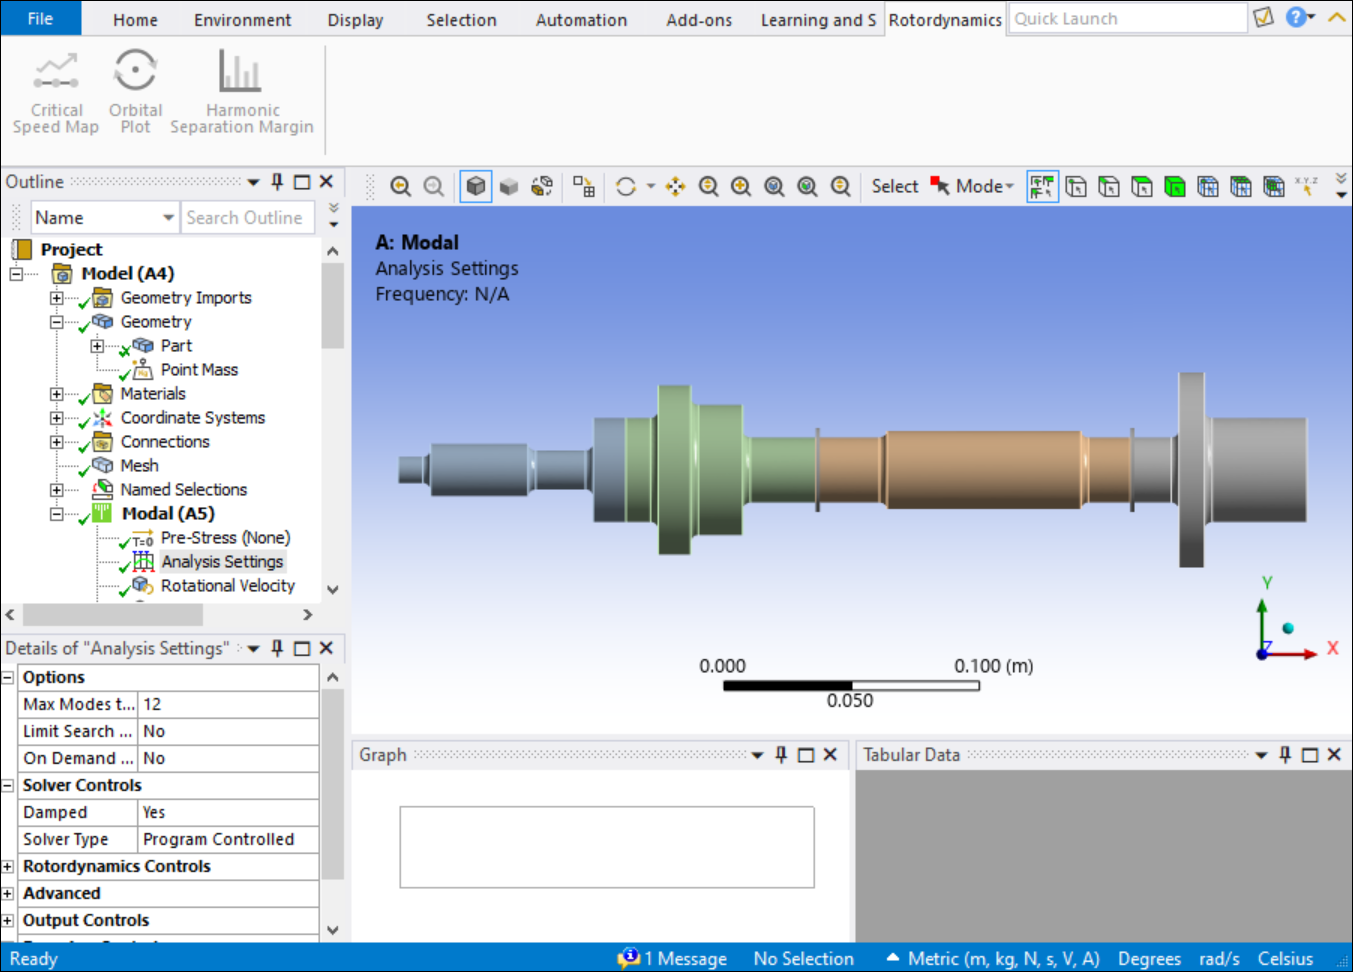Select the Rotate view icon in graphics toolbar
The image size is (1353, 972).
tap(625, 186)
